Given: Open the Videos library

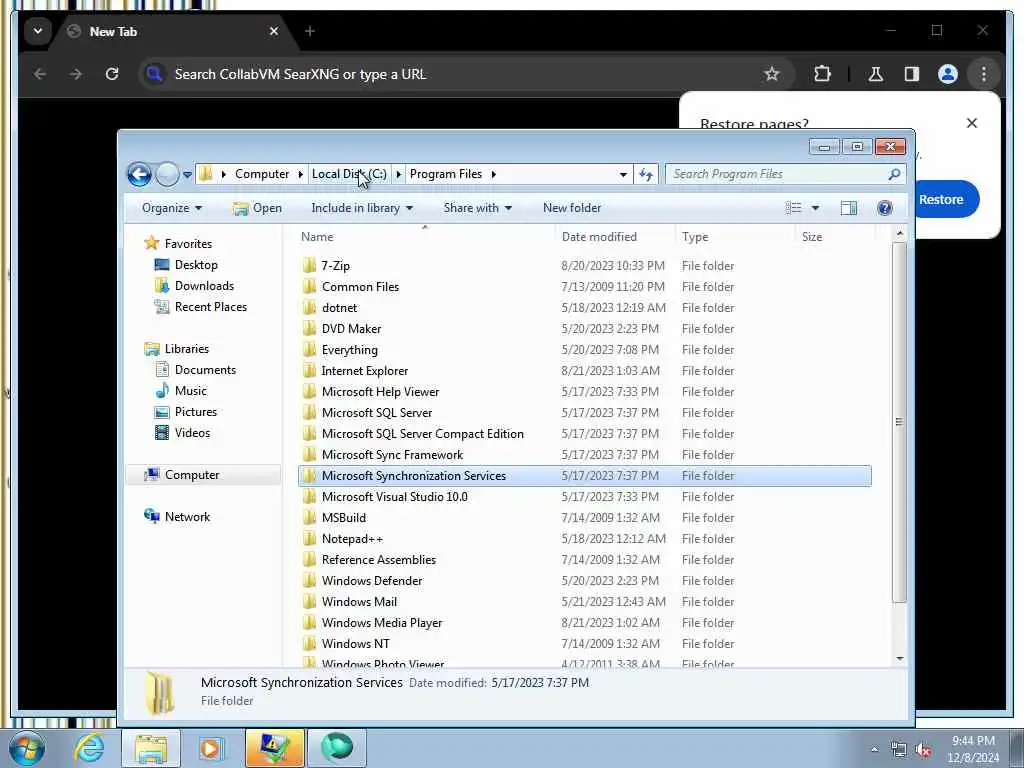Looking at the screenshot, I should click(x=192, y=432).
